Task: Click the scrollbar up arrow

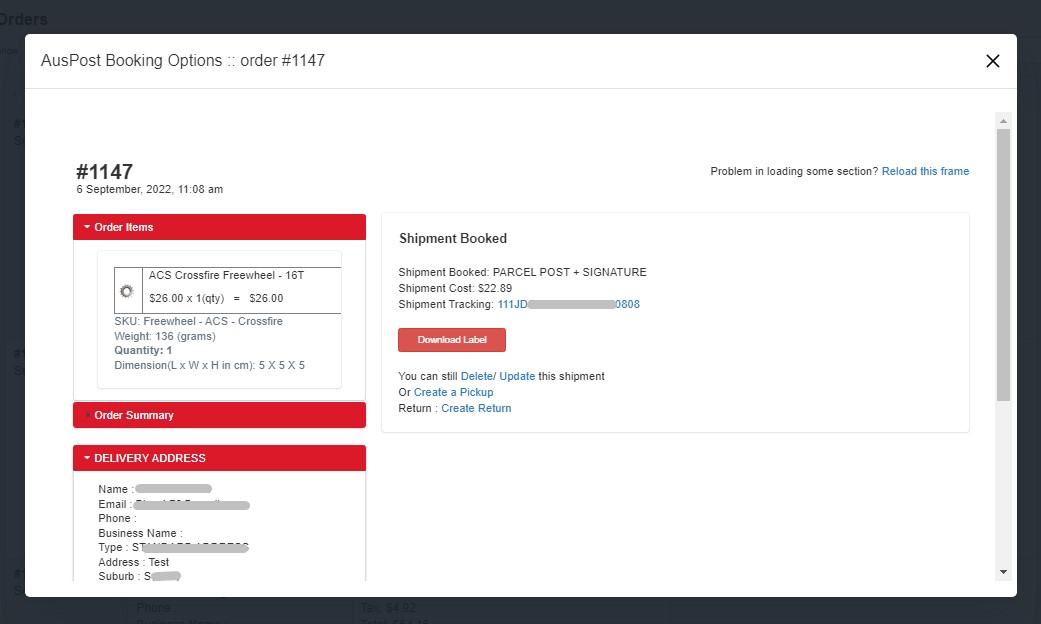Action: tap(1003, 121)
